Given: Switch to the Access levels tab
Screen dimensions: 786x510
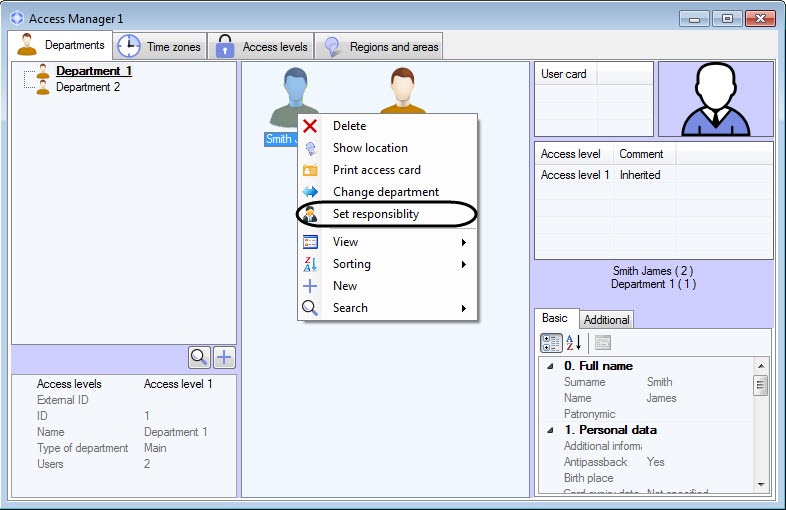Looking at the screenshot, I should (261, 47).
